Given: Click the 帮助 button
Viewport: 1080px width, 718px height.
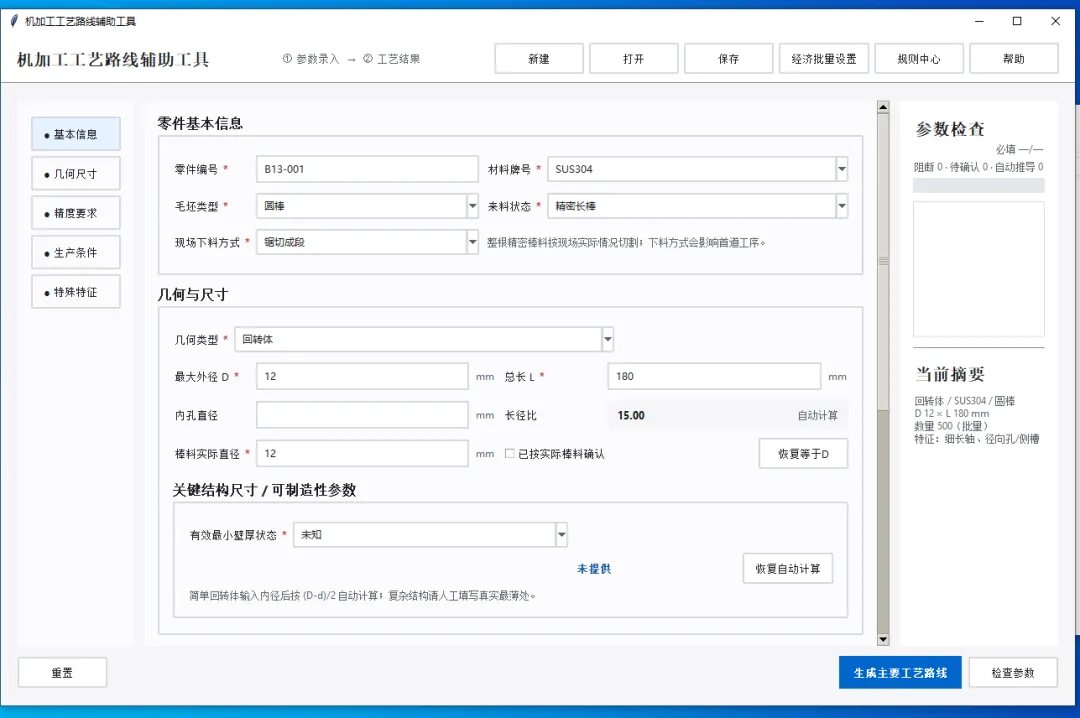Looking at the screenshot, I should click(1013, 59).
